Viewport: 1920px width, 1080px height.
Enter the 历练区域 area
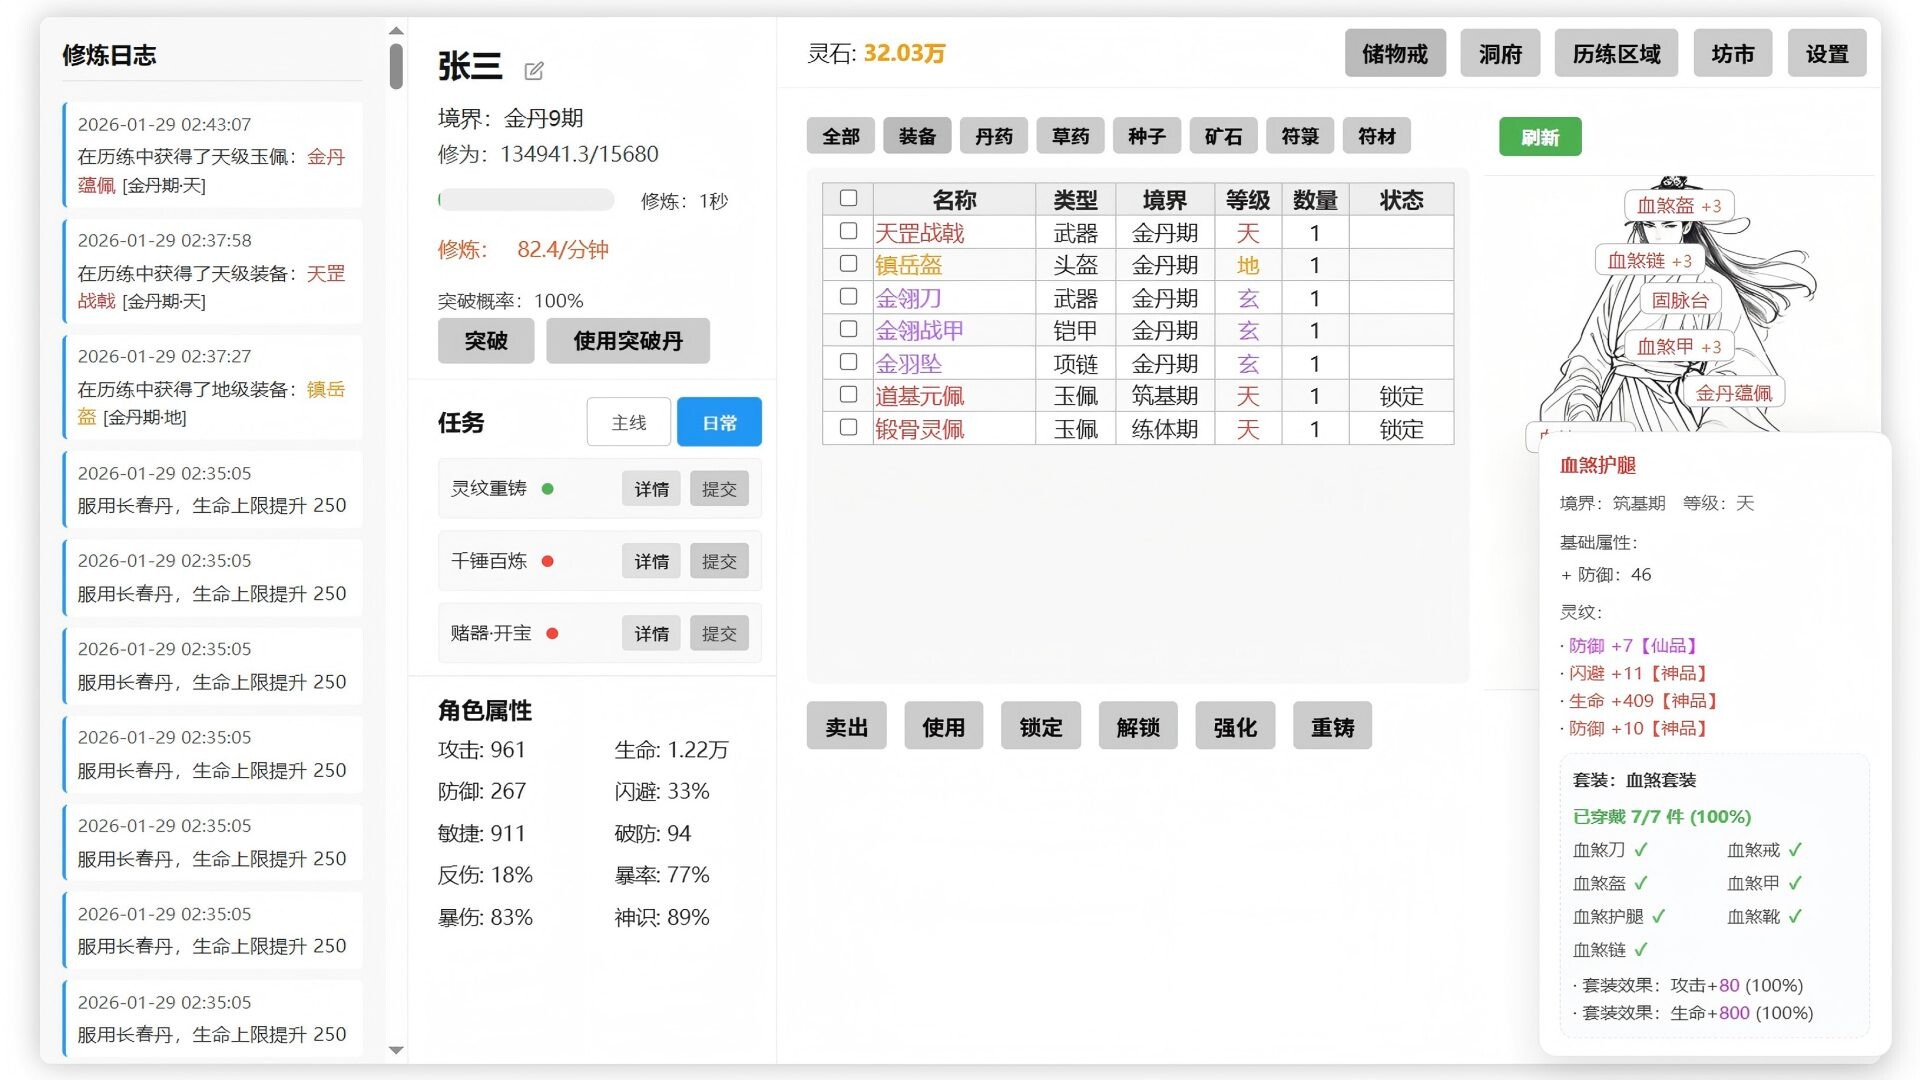click(x=1616, y=53)
